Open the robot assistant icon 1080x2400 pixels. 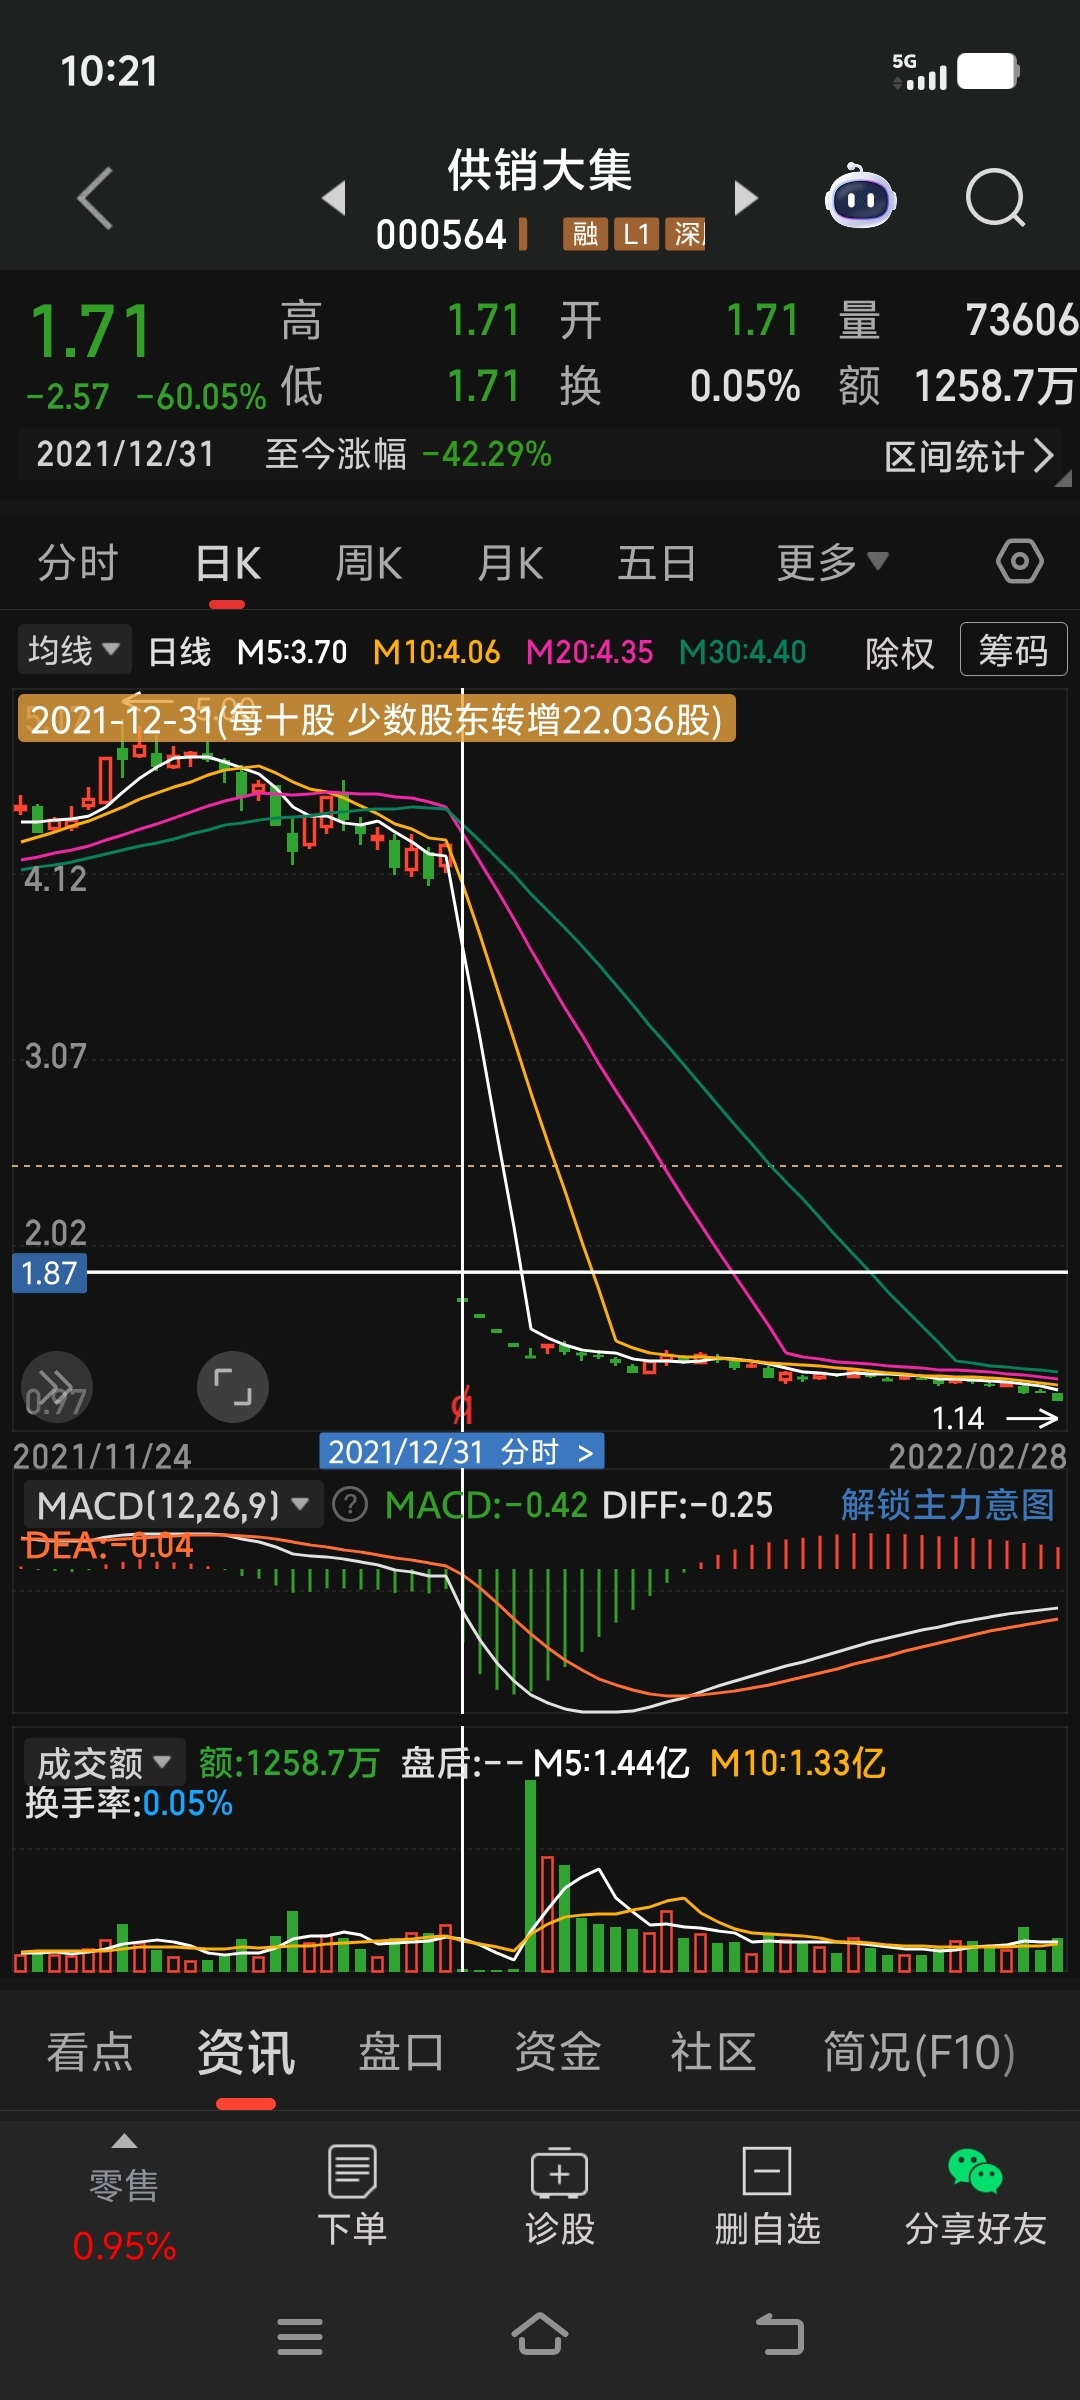click(860, 196)
